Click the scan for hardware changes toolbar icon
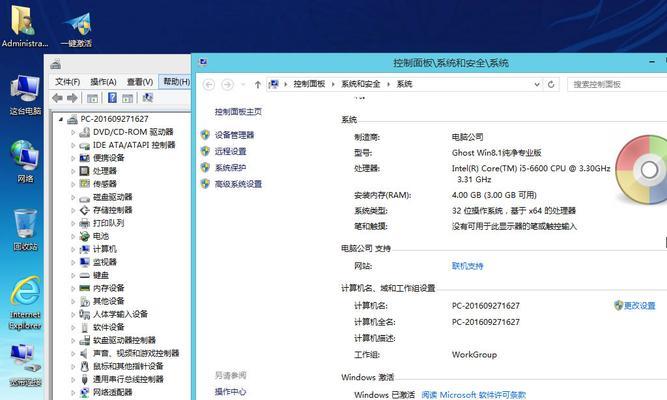The height and width of the screenshot is (400, 667). coord(147,98)
